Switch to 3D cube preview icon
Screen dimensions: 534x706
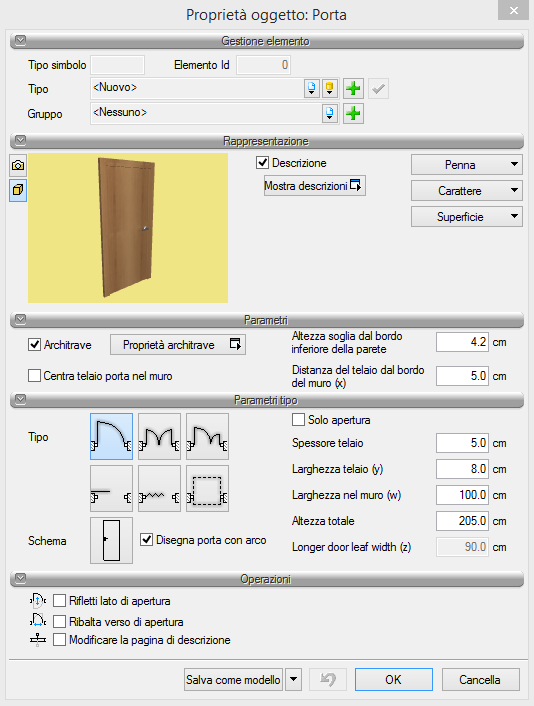point(18,190)
